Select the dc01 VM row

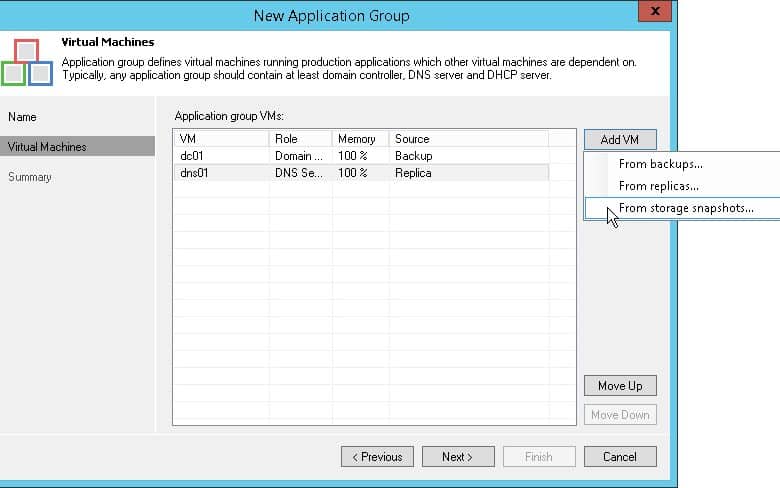pos(361,156)
